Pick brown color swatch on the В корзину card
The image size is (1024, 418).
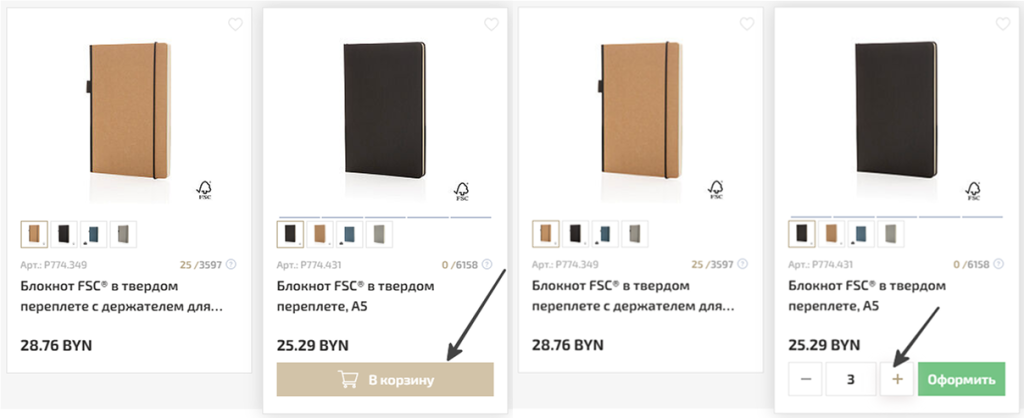pos(320,234)
